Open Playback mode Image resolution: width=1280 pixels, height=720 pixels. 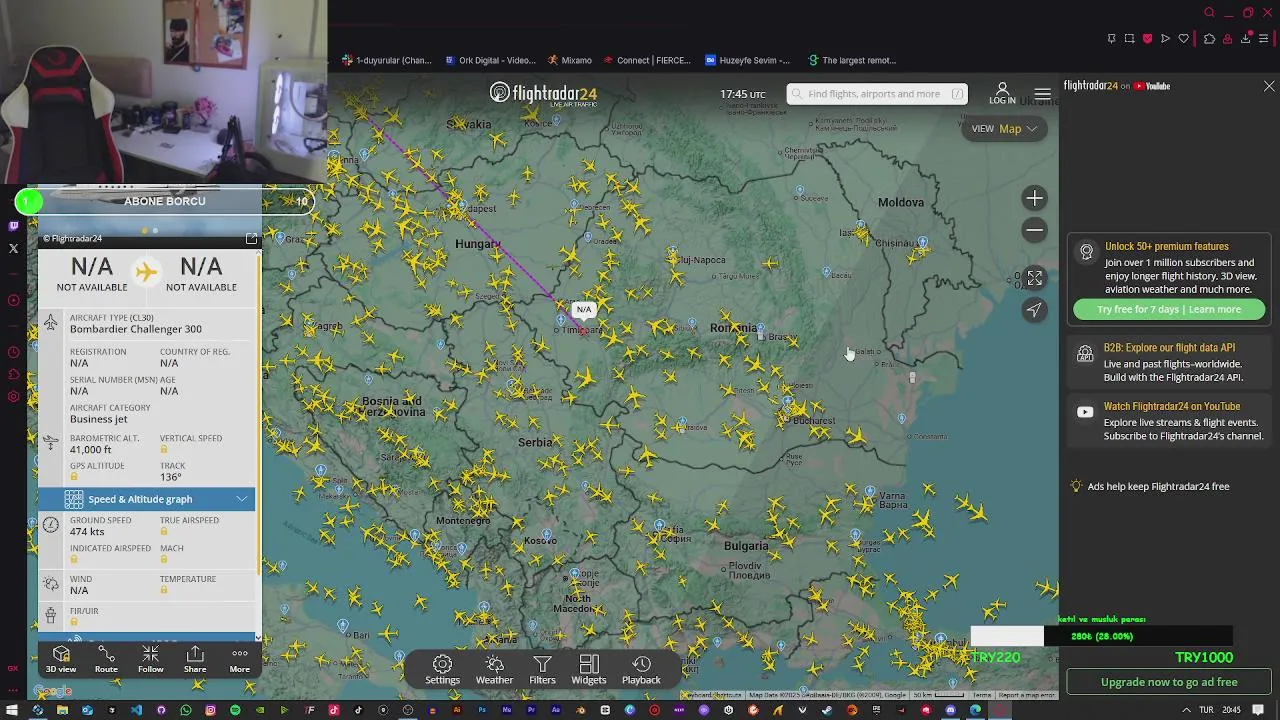[641, 670]
